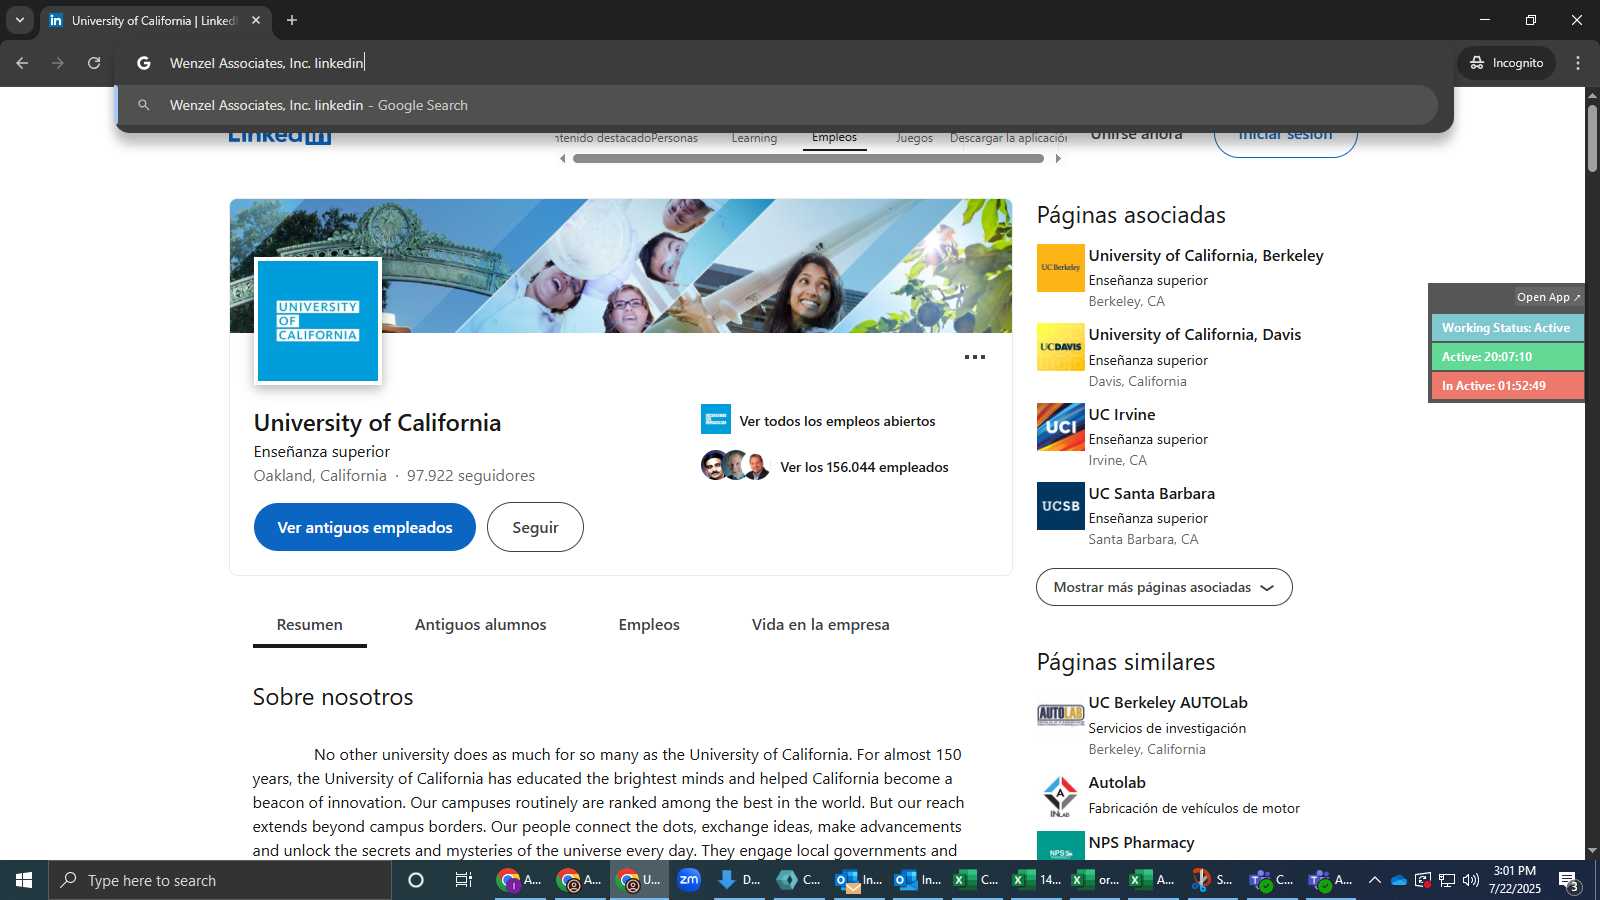The width and height of the screenshot is (1600, 900).
Task: Click the UC Davis logo icon
Action: pyautogui.click(x=1061, y=347)
